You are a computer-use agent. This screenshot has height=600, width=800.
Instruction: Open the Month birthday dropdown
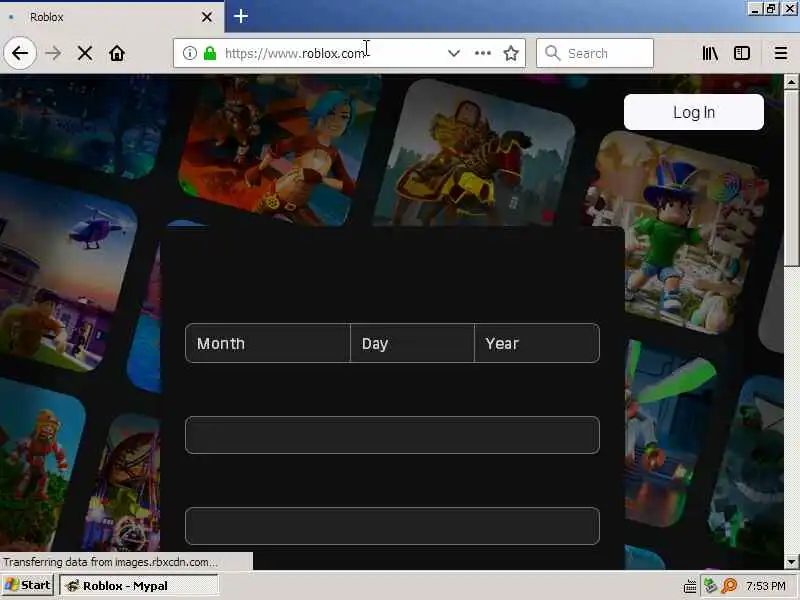point(268,343)
